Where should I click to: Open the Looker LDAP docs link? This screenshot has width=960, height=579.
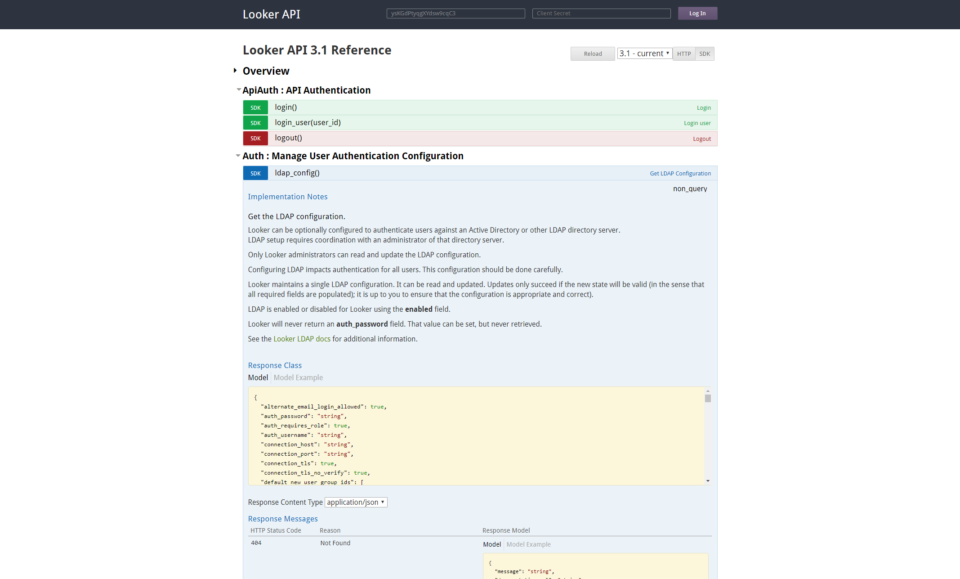click(x=302, y=338)
